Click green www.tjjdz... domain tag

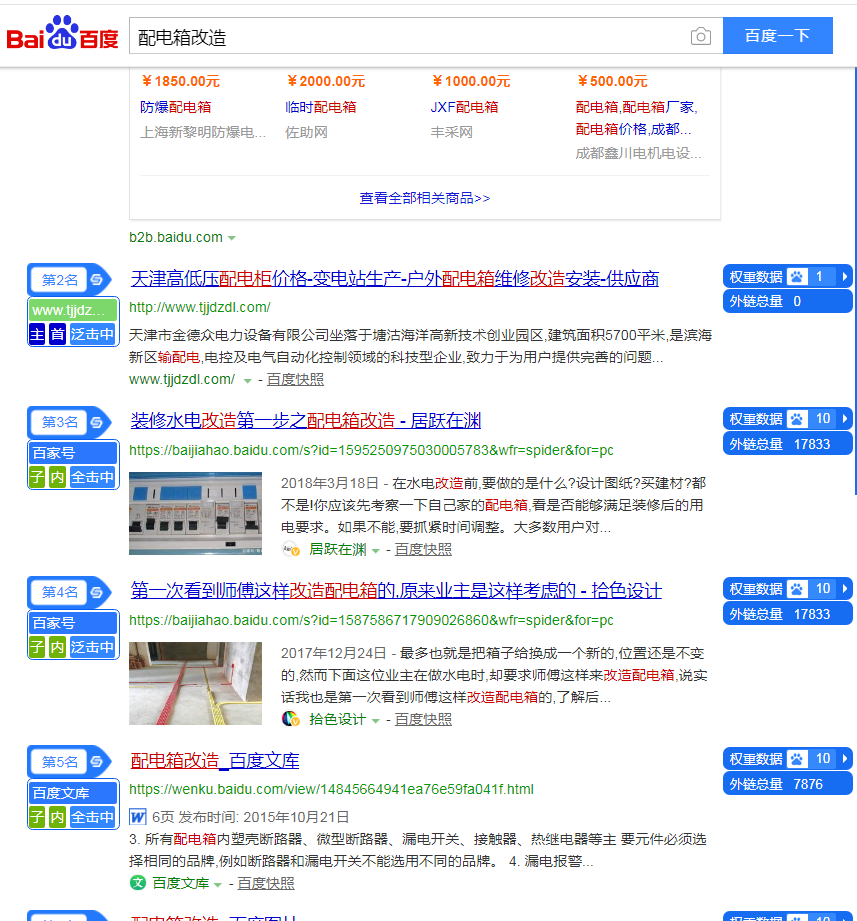(x=73, y=310)
